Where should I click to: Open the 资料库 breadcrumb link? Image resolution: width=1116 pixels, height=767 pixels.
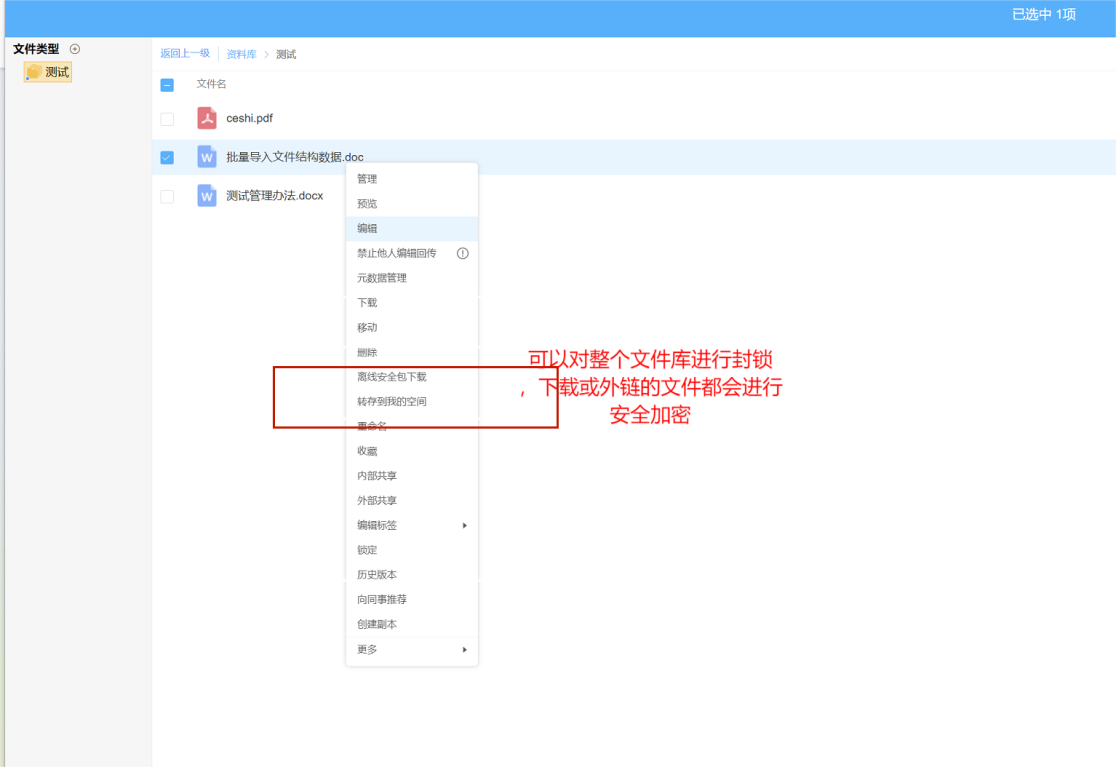pyautogui.click(x=241, y=54)
